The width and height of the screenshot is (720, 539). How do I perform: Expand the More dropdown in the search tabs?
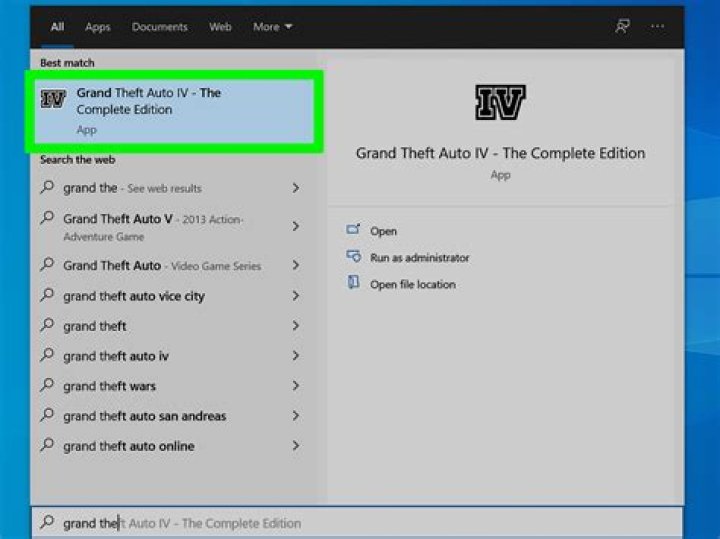click(272, 27)
